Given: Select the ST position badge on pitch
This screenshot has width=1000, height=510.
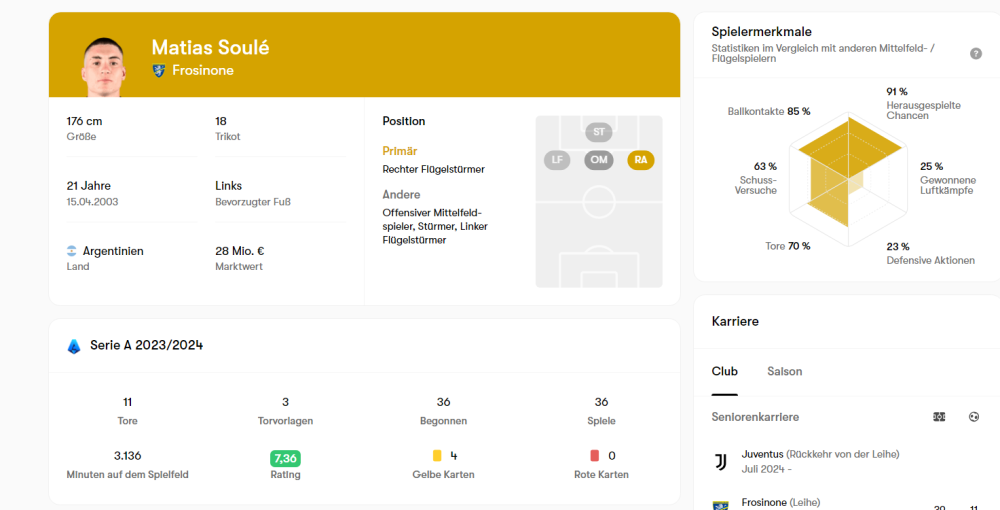Looking at the screenshot, I should point(599,132).
